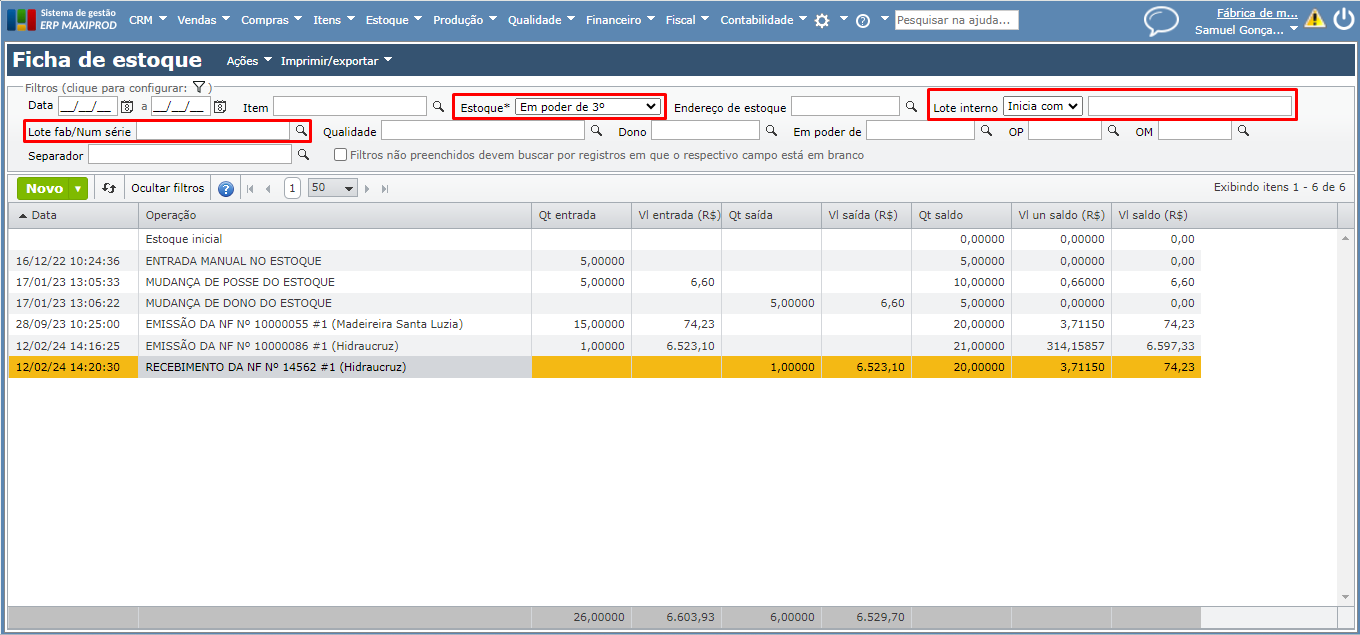This screenshot has width=1360, height=635.
Task: Click the Item field search magnifier
Action: pyautogui.click(x=438, y=106)
